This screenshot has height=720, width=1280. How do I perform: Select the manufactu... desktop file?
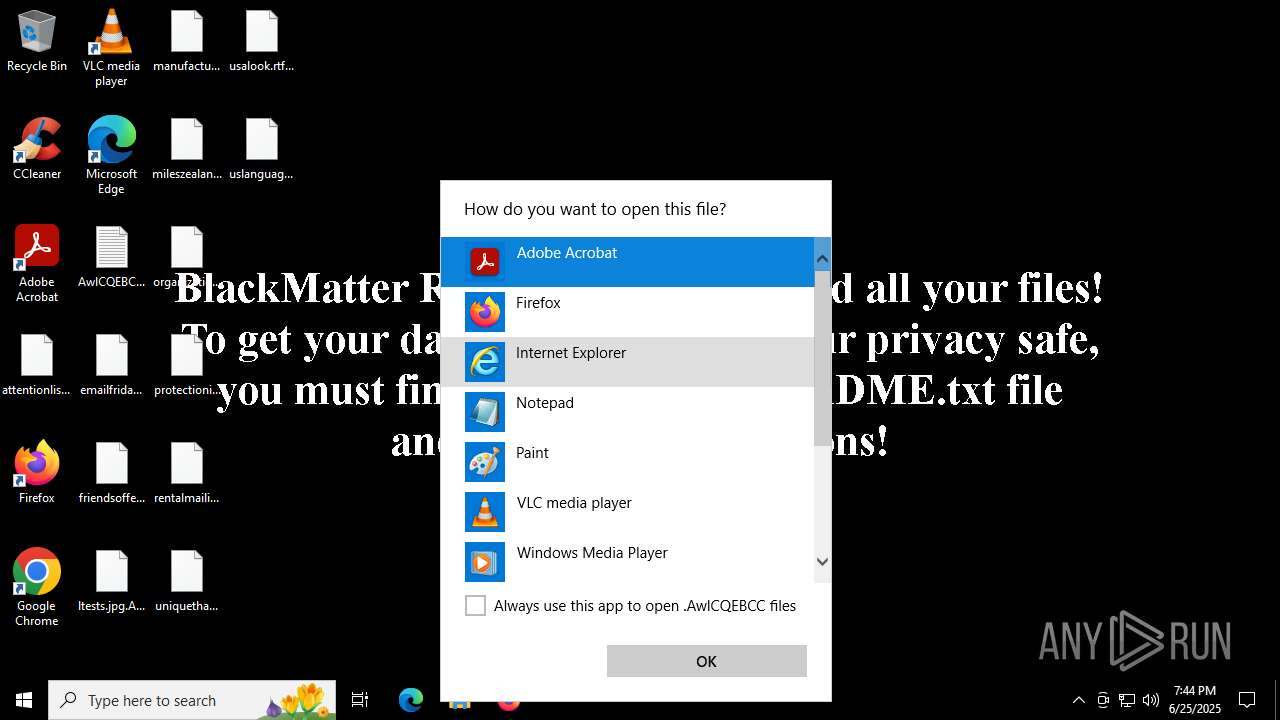[186, 42]
